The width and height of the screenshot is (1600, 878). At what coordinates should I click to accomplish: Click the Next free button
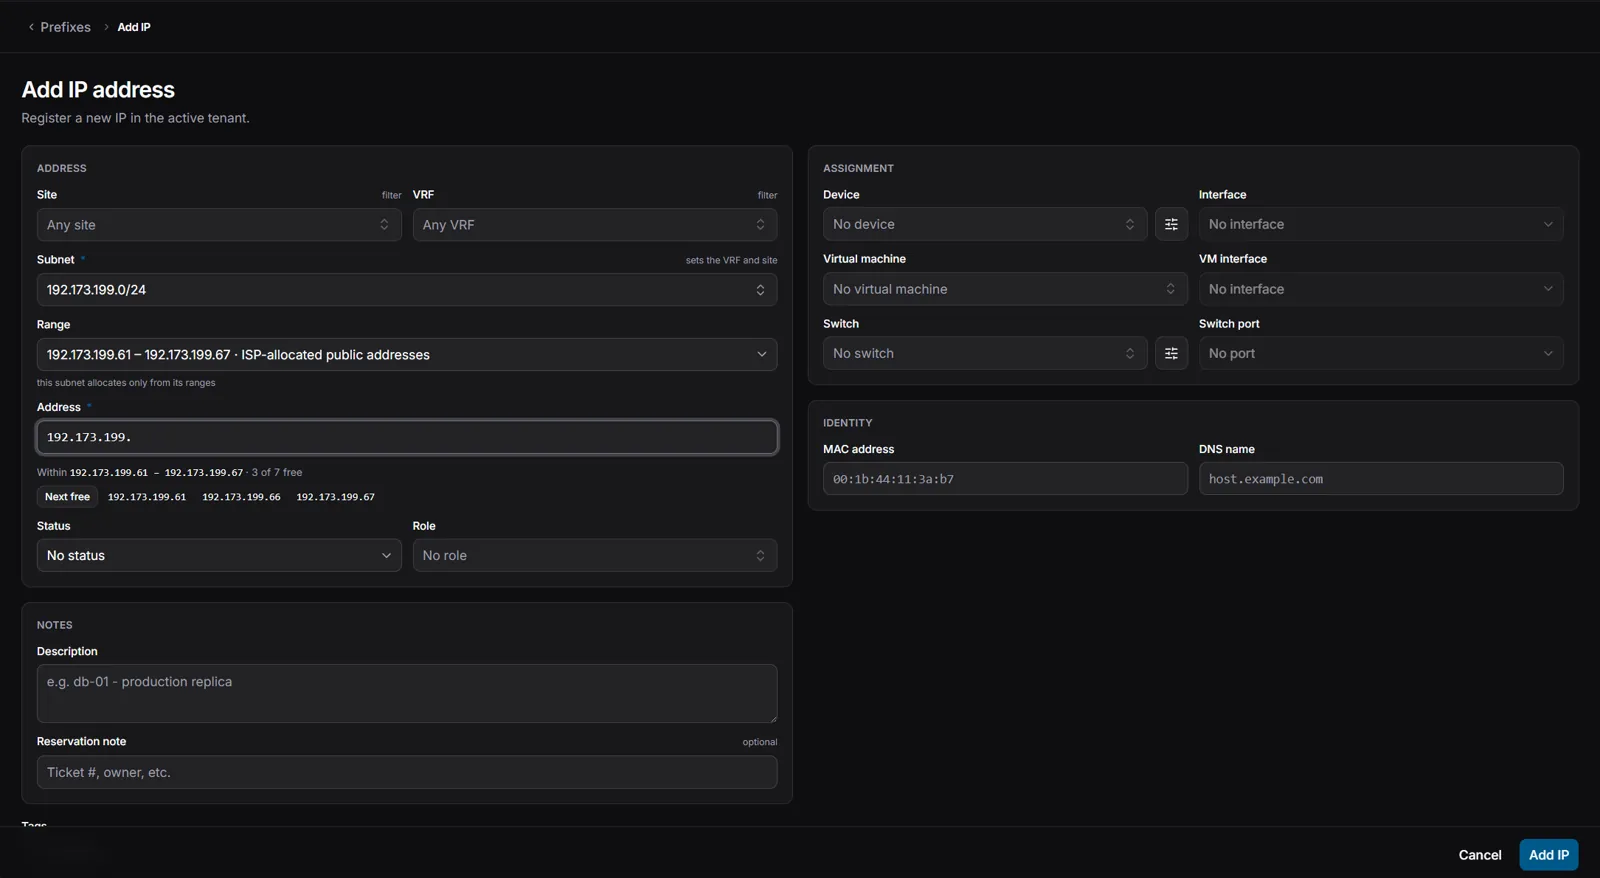point(67,497)
